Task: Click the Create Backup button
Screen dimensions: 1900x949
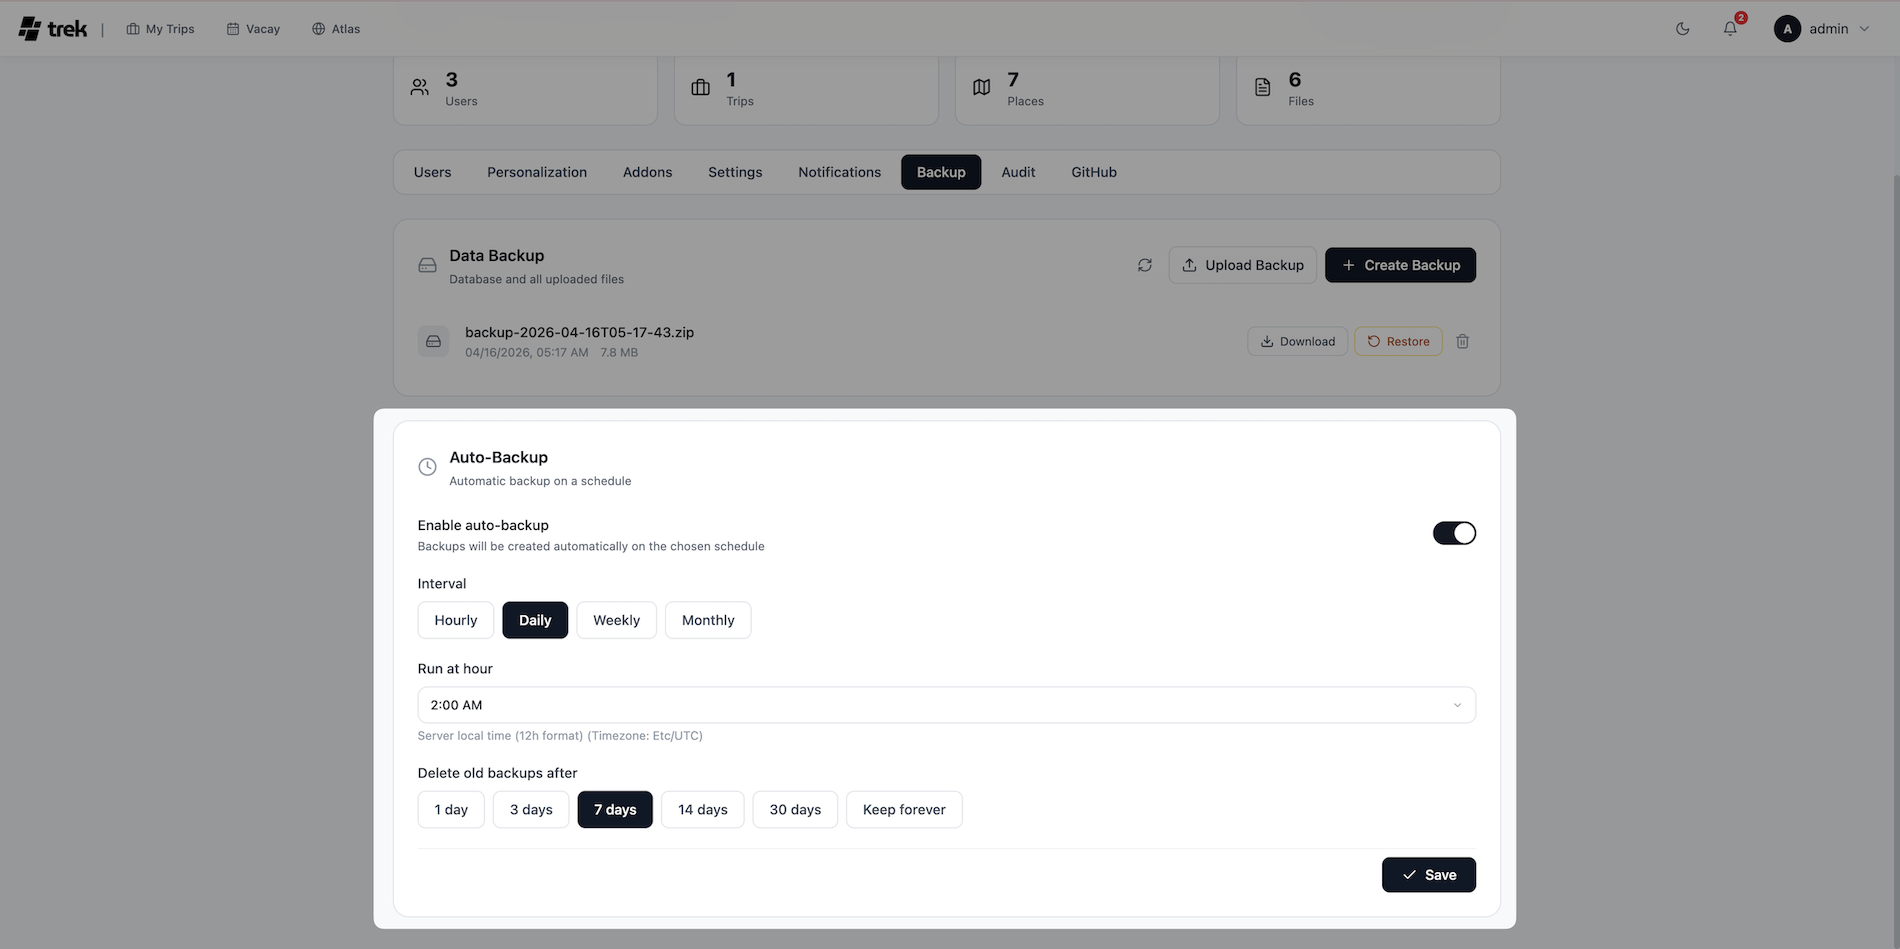Action: [x=1400, y=265]
